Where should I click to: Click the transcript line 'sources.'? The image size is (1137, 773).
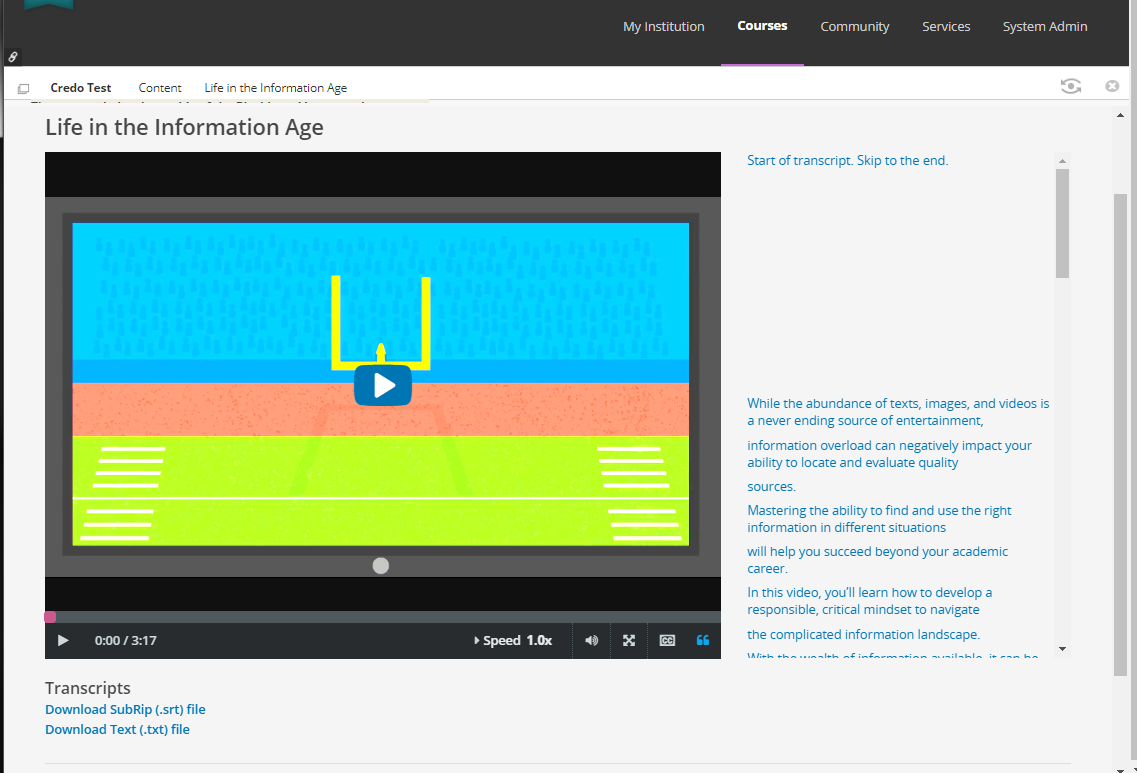tap(772, 487)
